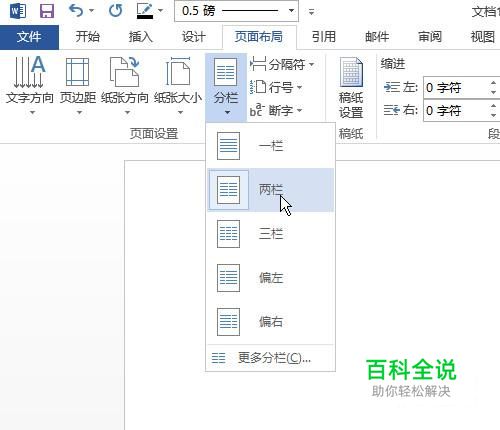Select the 页面布局 tab
Viewport: 500px width, 430px height.
(x=259, y=37)
